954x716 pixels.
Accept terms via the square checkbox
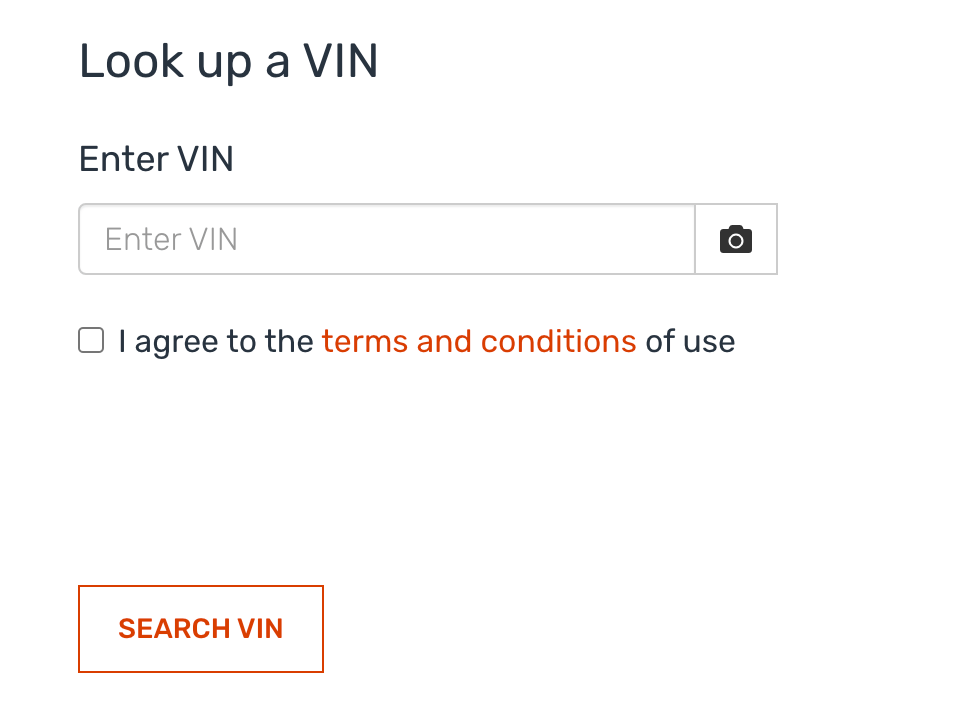coord(91,340)
